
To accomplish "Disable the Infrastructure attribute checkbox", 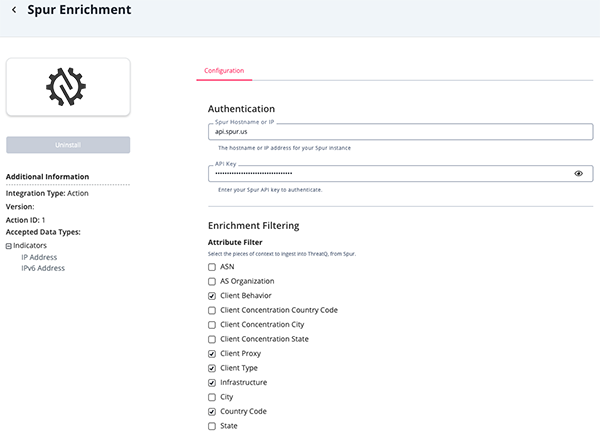I will pyautogui.click(x=212, y=383).
